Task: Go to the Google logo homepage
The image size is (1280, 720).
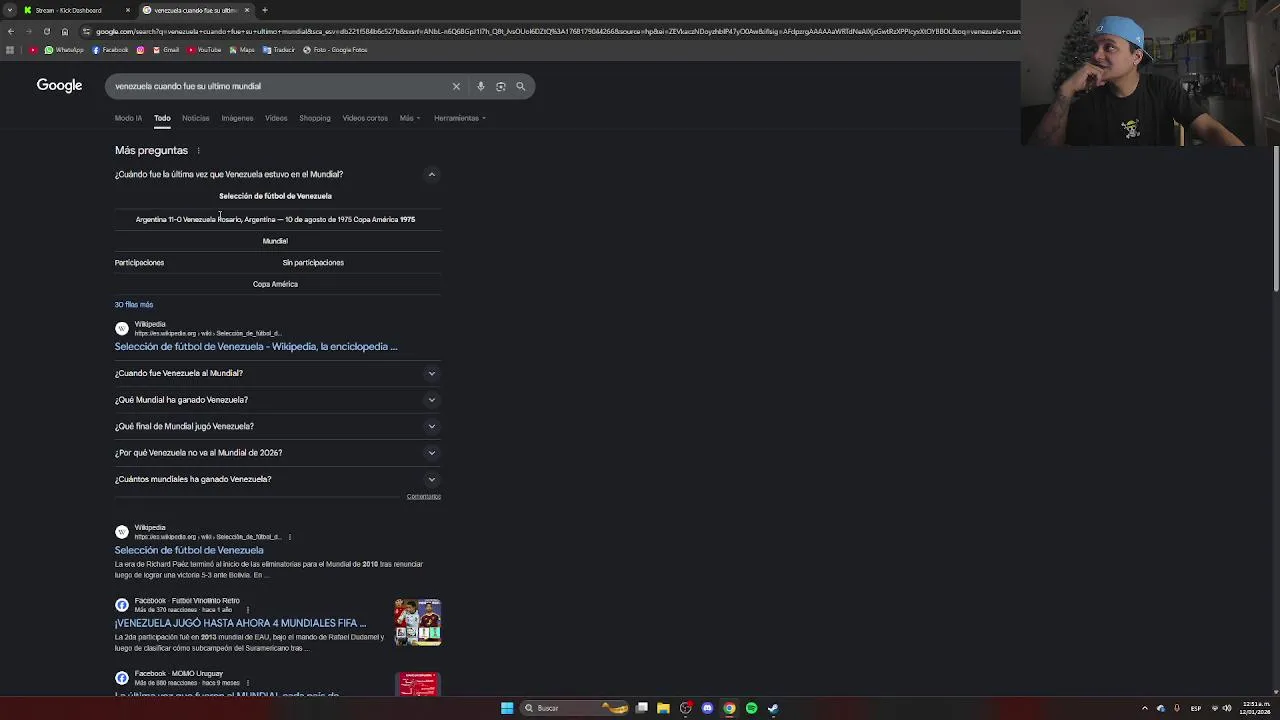Action: pos(59,86)
